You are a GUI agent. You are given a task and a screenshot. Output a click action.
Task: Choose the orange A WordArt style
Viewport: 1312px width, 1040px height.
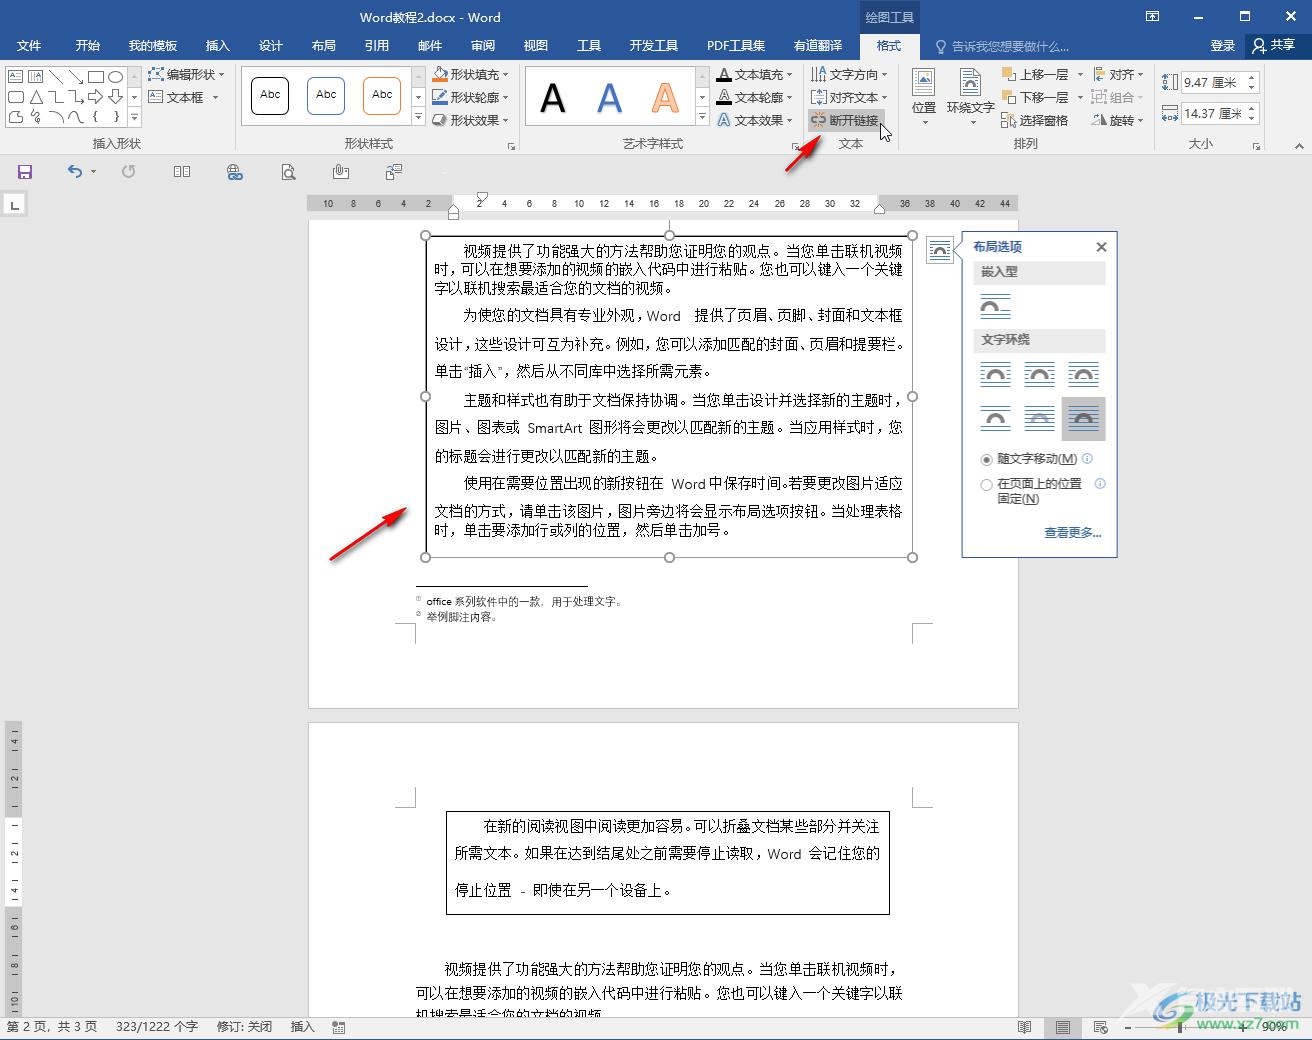(665, 98)
